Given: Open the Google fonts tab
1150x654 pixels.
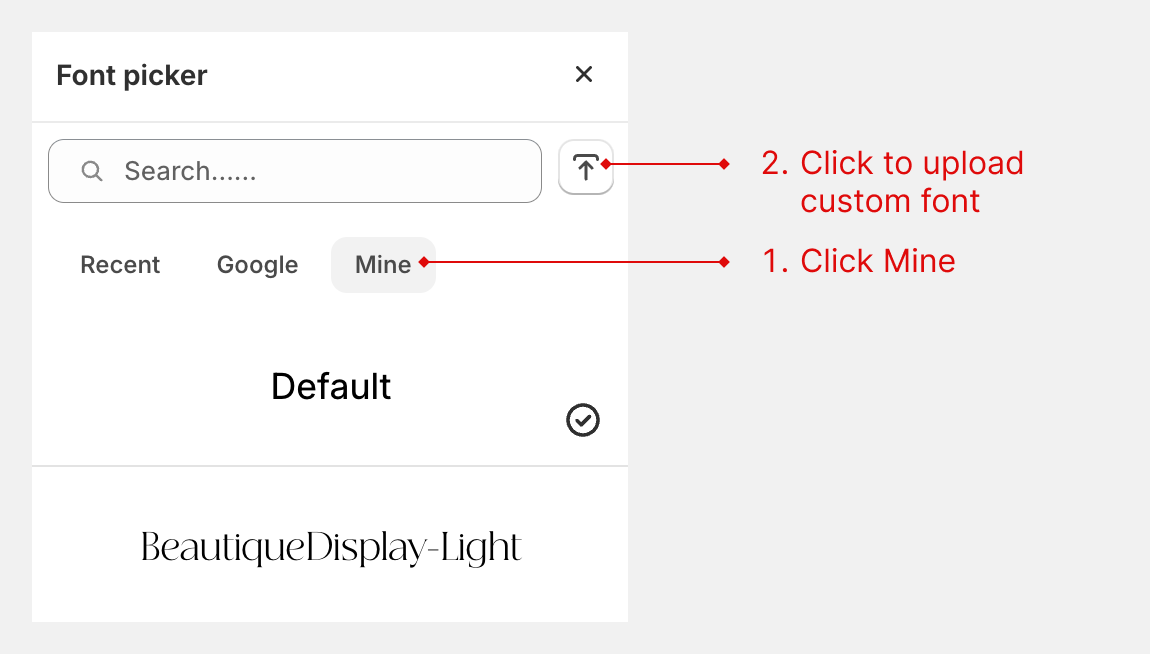Looking at the screenshot, I should [257, 264].
